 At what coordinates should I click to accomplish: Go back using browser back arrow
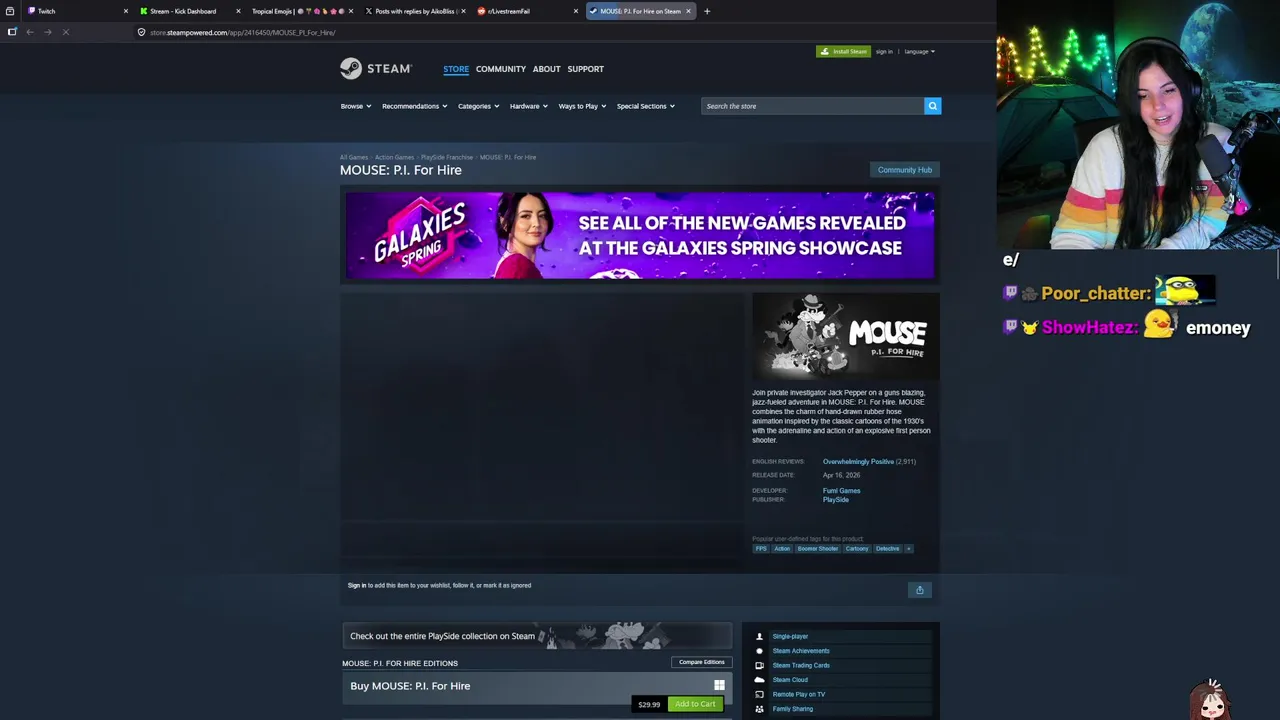click(30, 32)
